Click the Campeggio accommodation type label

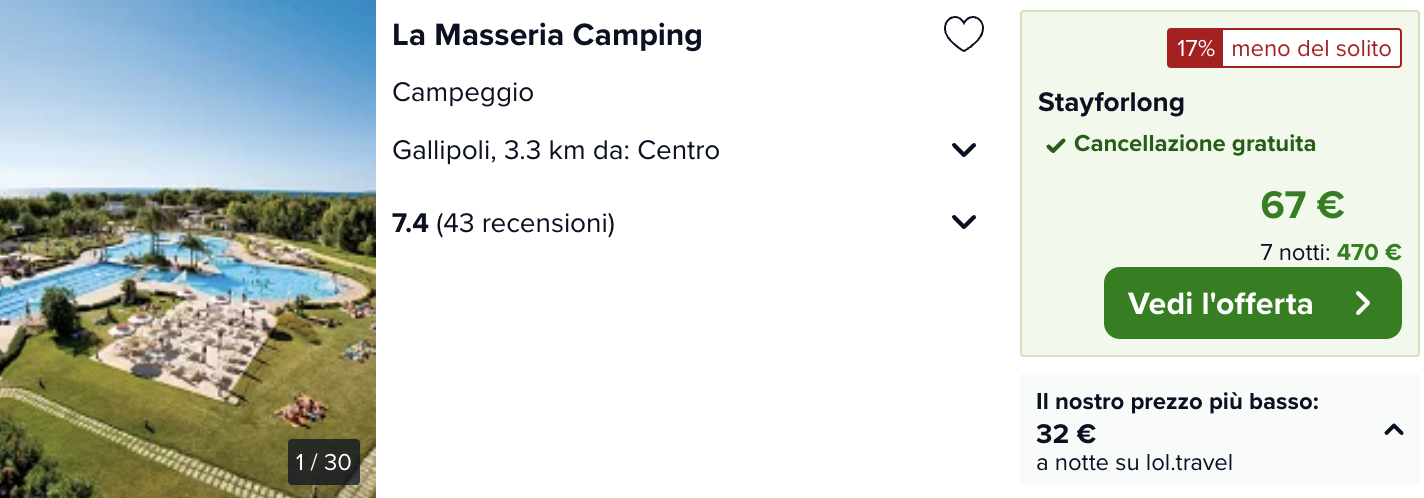click(463, 93)
